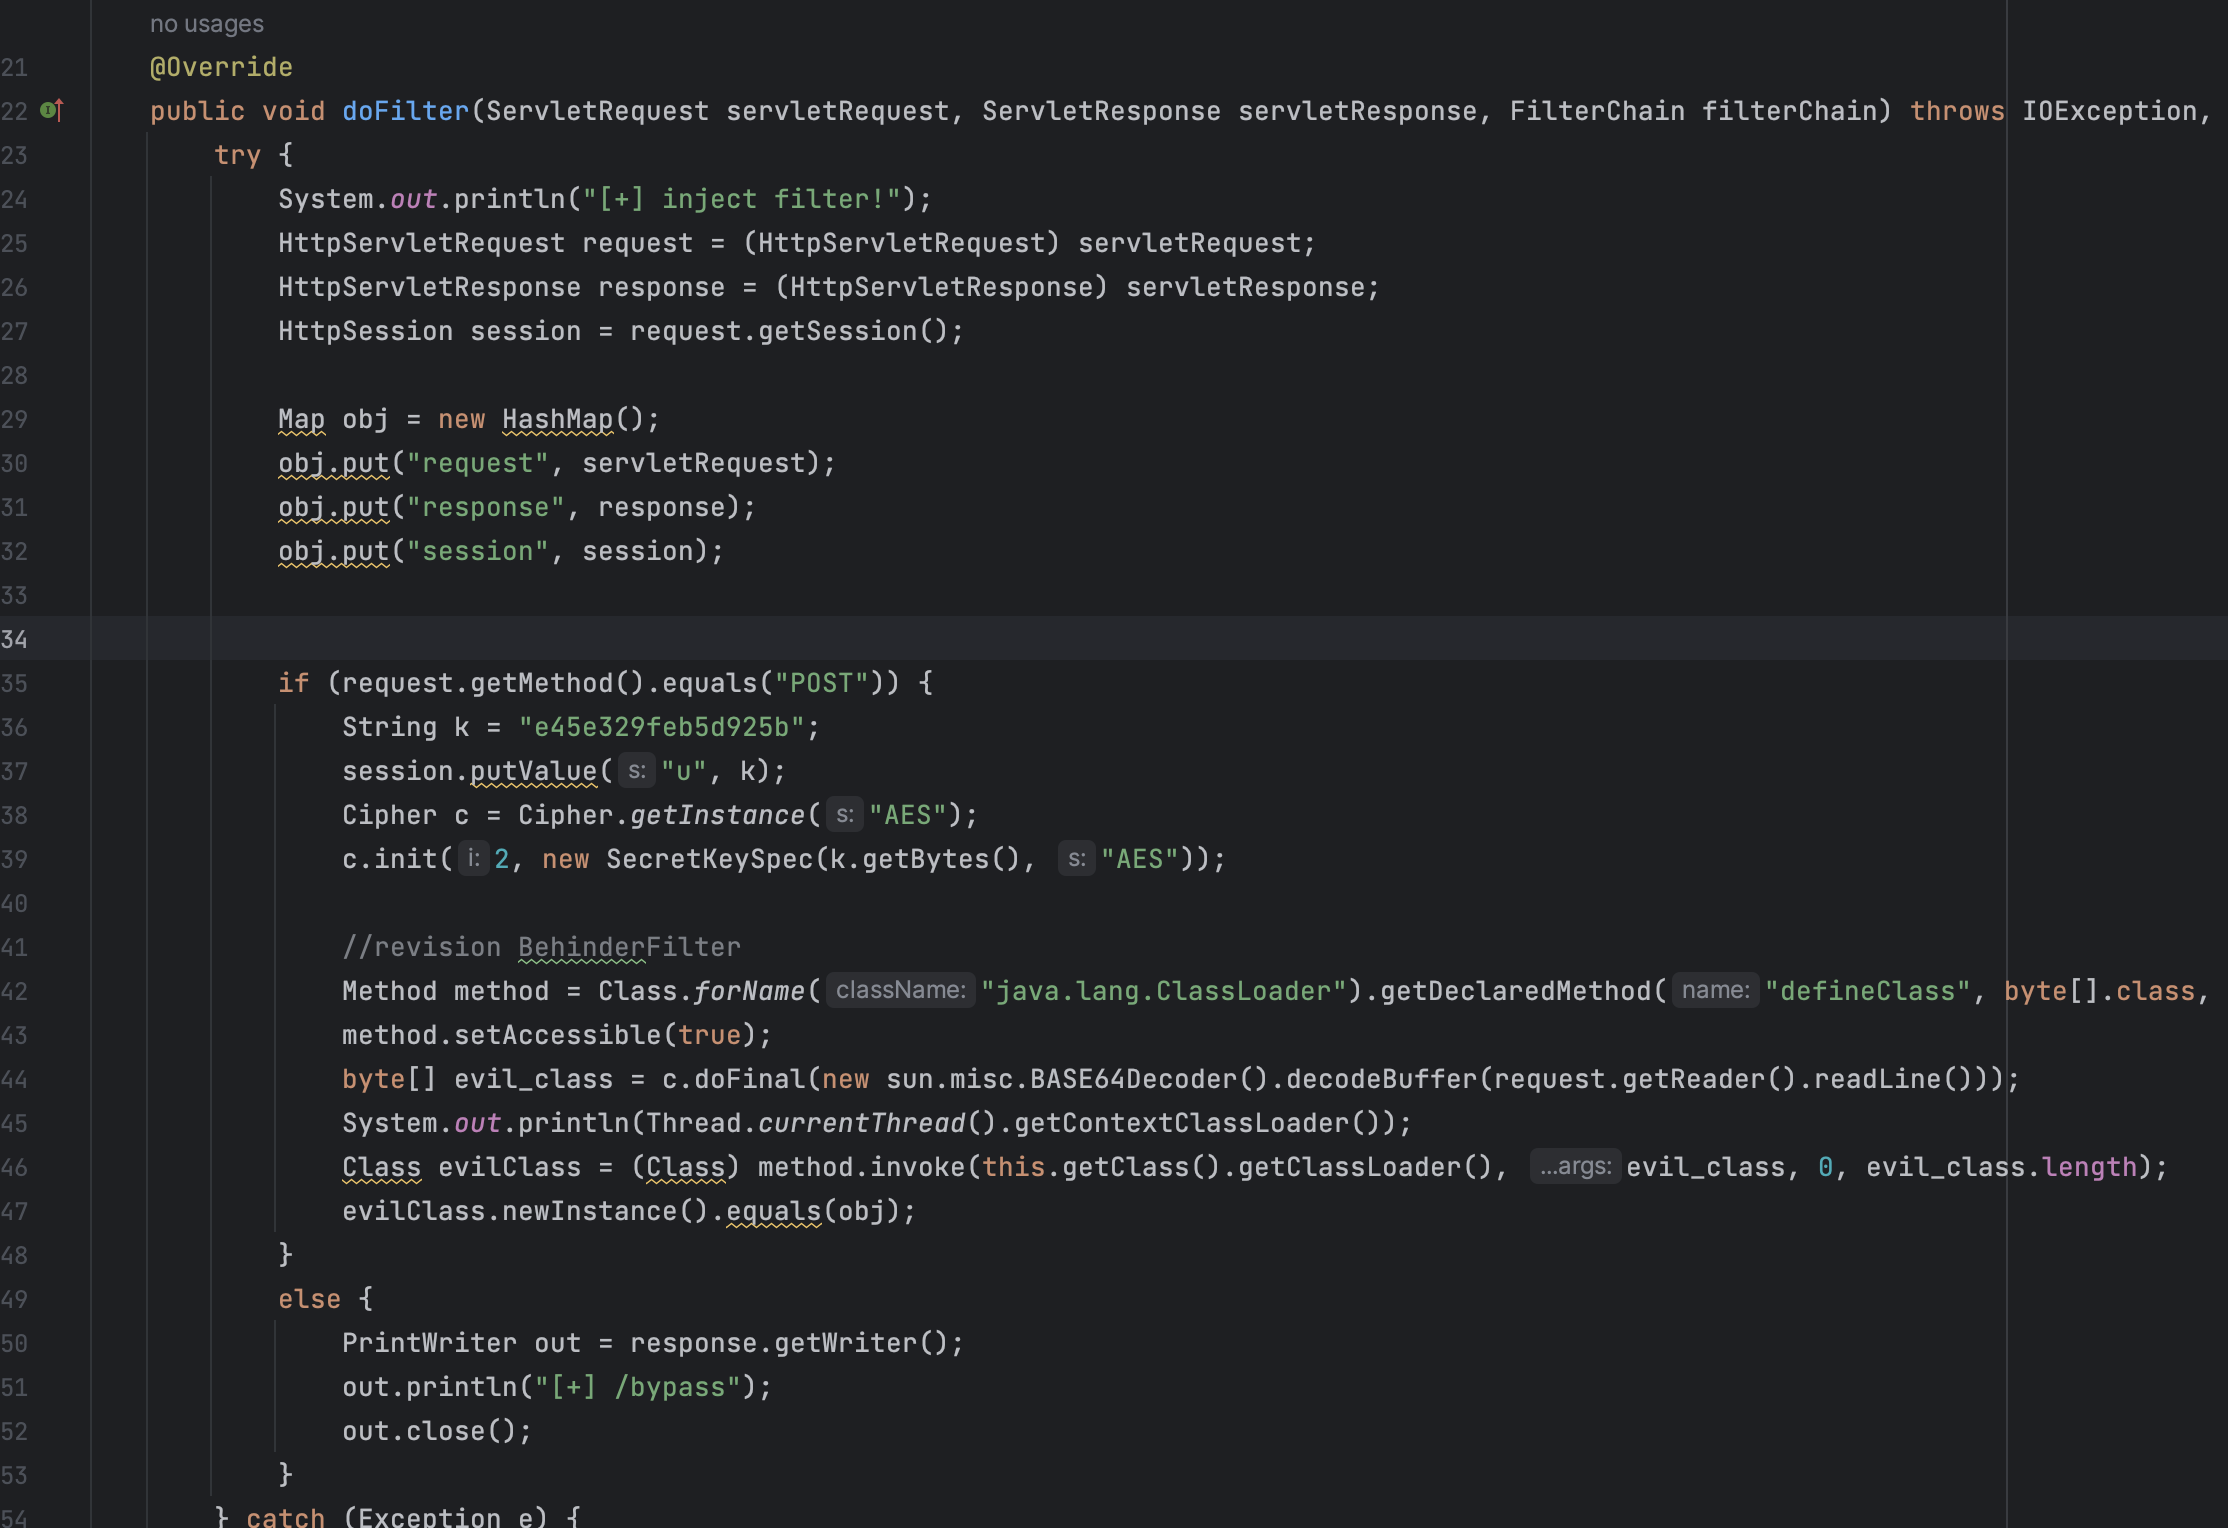The image size is (2228, 1528).
Task: Click the "session" string on line 32
Action: point(477,551)
